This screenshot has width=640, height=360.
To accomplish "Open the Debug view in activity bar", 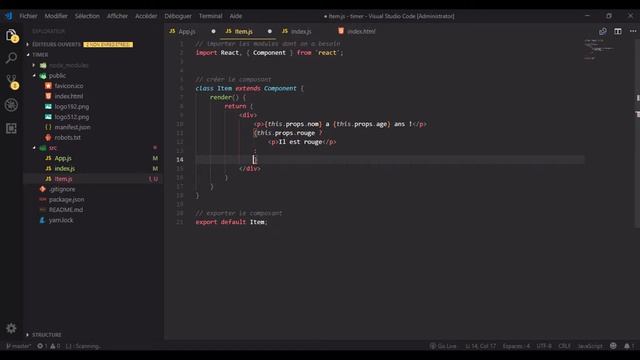I will pyautogui.click(x=11, y=105).
